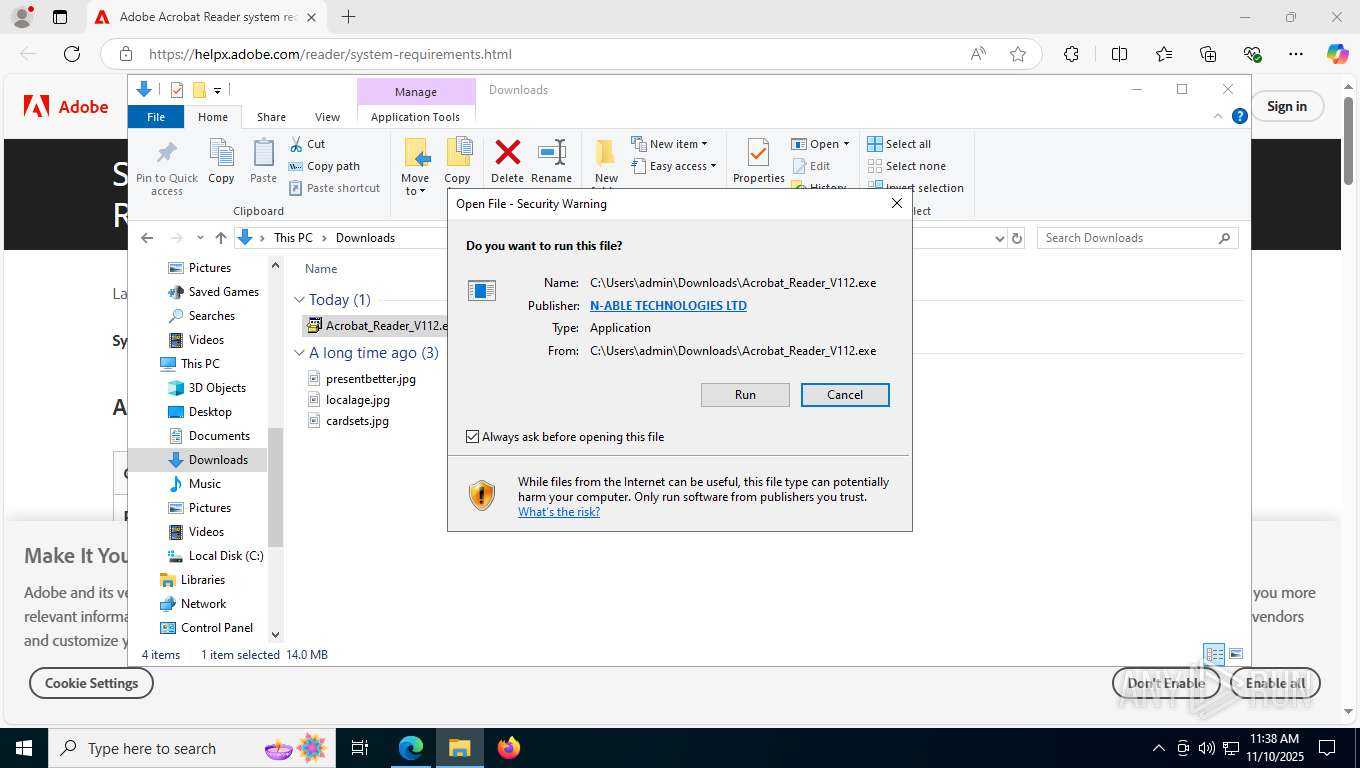Click the Copy path command

pyautogui.click(x=324, y=166)
